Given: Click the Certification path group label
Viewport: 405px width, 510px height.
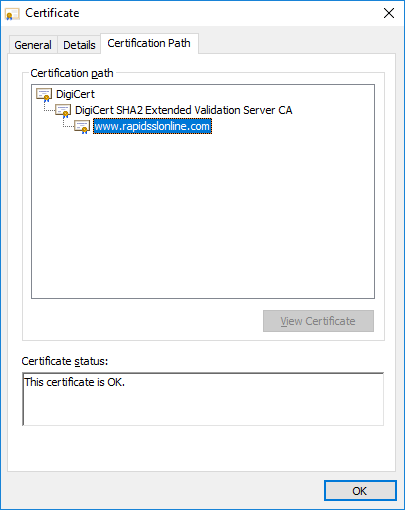Looking at the screenshot, I should [72, 73].
